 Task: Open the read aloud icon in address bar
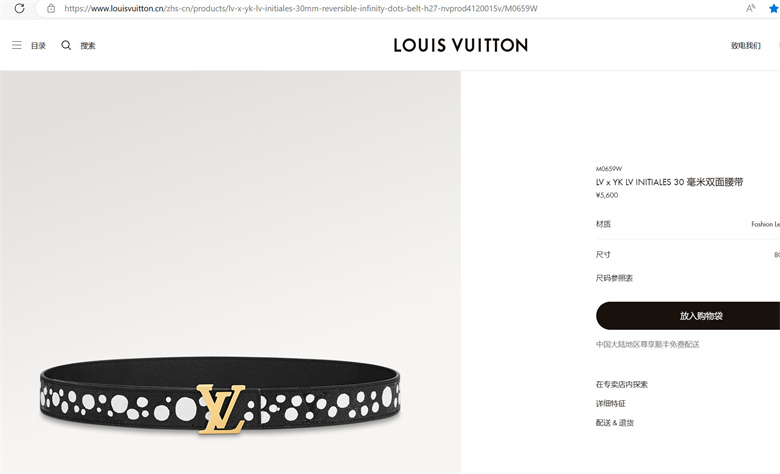coord(750,8)
